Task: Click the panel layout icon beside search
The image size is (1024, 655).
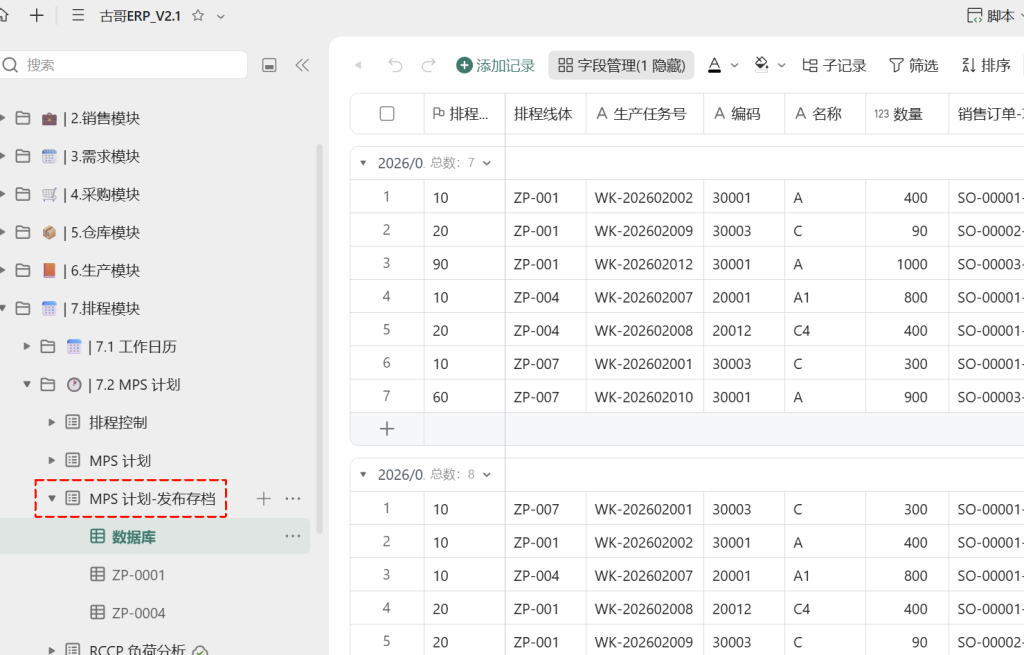Action: click(269, 65)
